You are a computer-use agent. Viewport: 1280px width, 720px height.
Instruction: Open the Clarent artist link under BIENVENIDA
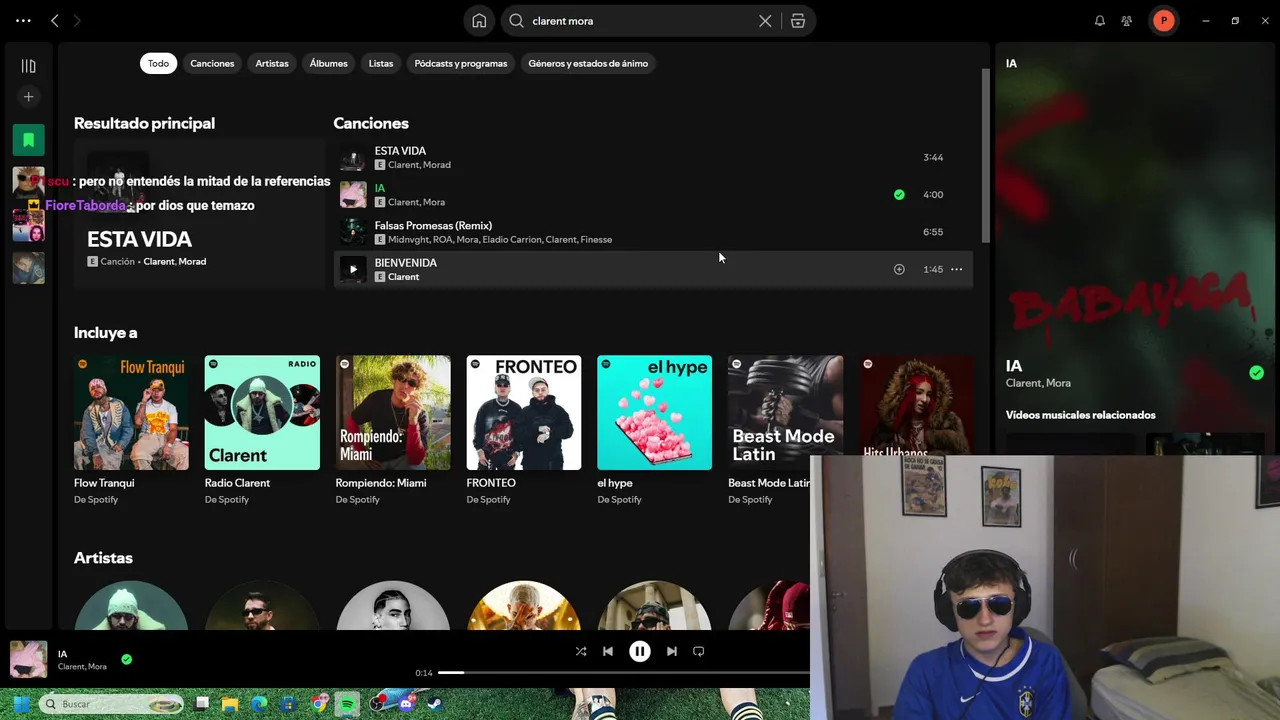[x=403, y=277]
